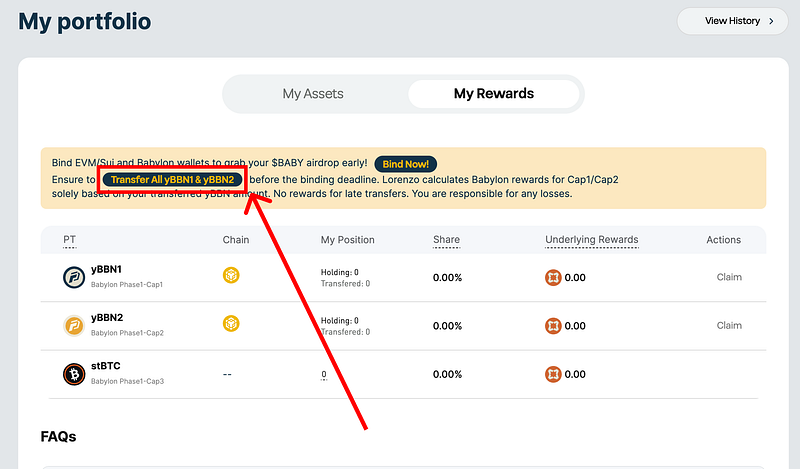The image size is (800, 469).
Task: Click the yBBN2 underlying rewards icon
Action: coord(552,325)
